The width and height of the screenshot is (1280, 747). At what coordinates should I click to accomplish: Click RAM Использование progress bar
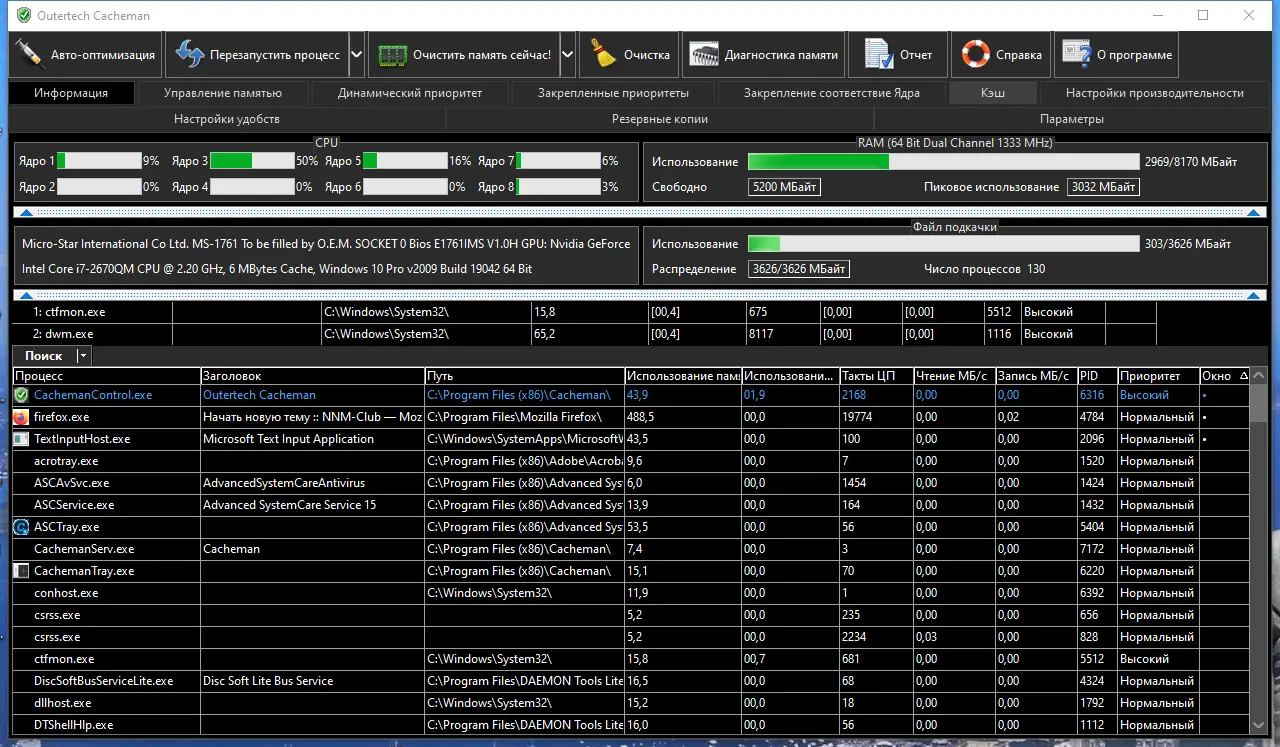point(943,161)
